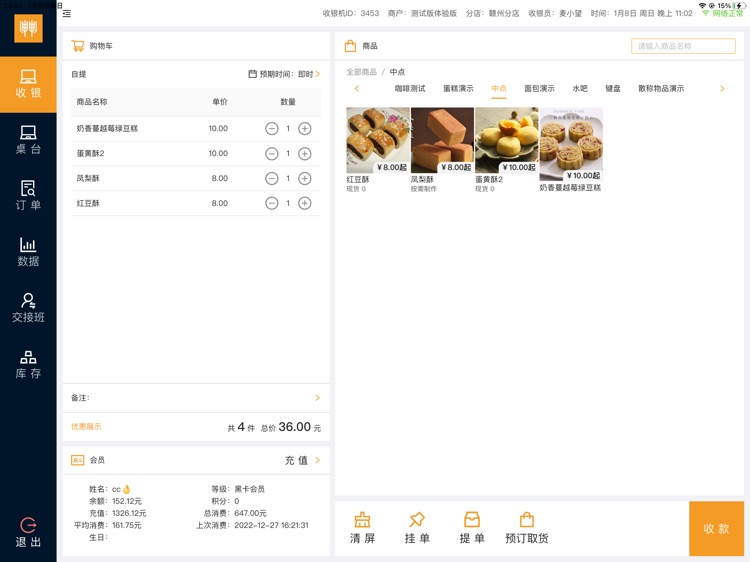Open the 订单 orders section
Screen dimensions: 750x562
click(x=28, y=196)
